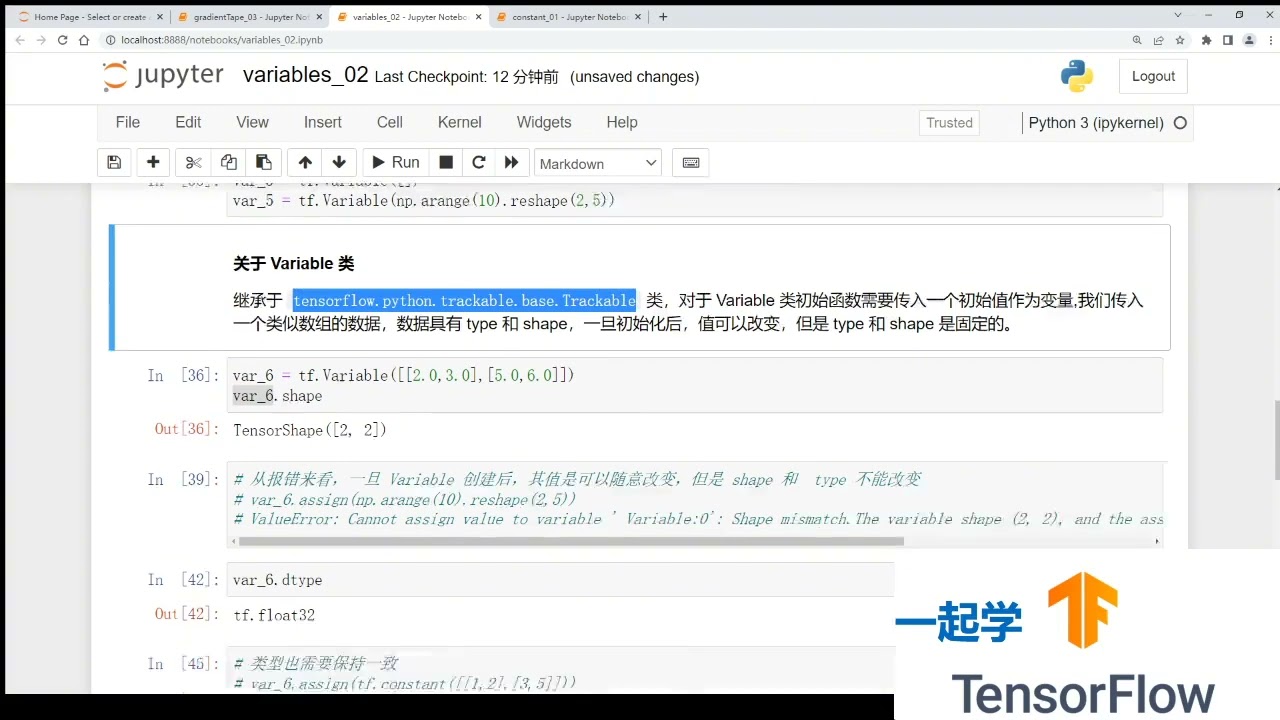This screenshot has width=1280, height=720.
Task: Restart kernel and run all cells icon
Action: 512,162
